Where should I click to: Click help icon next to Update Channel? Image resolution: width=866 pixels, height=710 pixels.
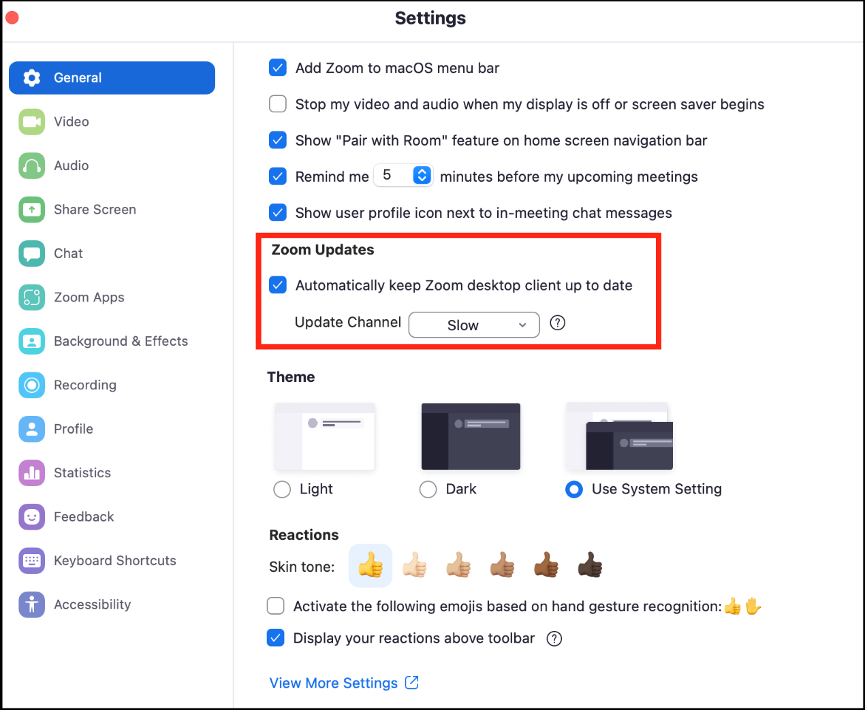(x=558, y=324)
